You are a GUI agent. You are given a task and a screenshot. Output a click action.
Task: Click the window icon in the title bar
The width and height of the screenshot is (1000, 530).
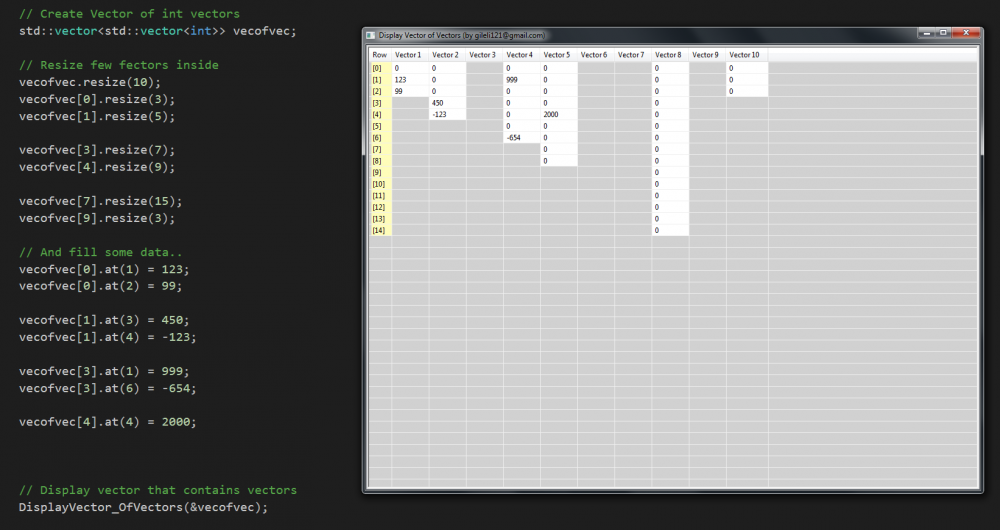pos(371,35)
